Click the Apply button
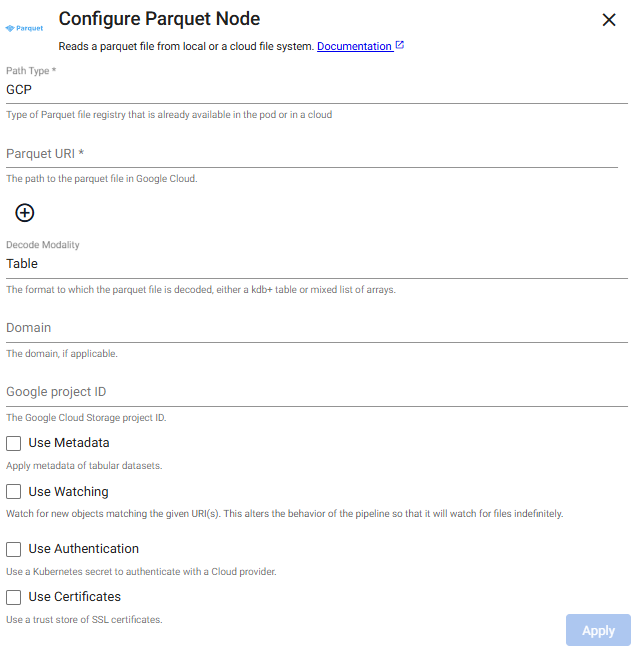The width and height of the screenshot is (633, 653). [598, 630]
